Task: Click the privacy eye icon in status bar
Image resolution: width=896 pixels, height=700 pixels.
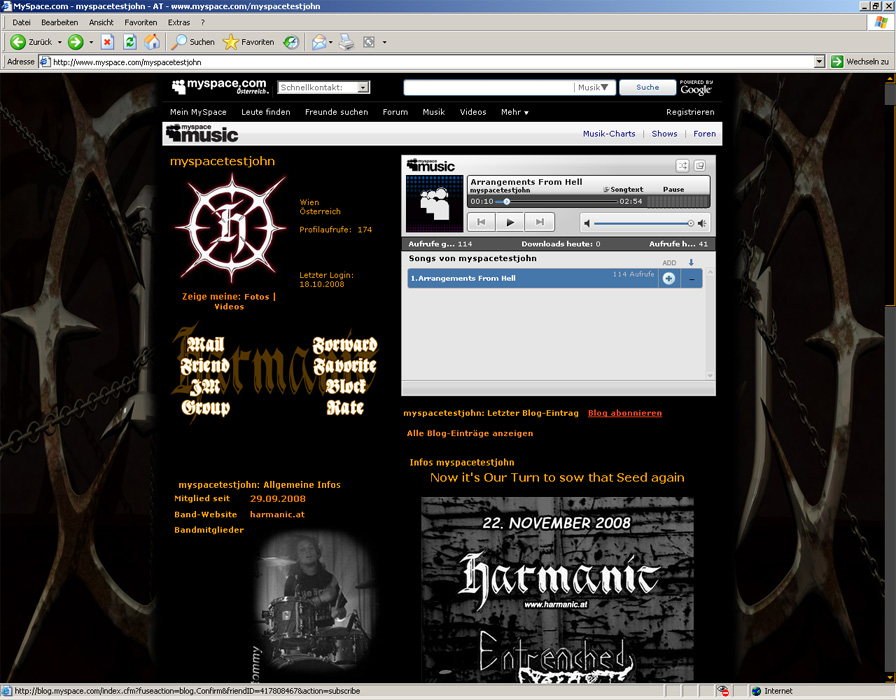Action: 723,691
